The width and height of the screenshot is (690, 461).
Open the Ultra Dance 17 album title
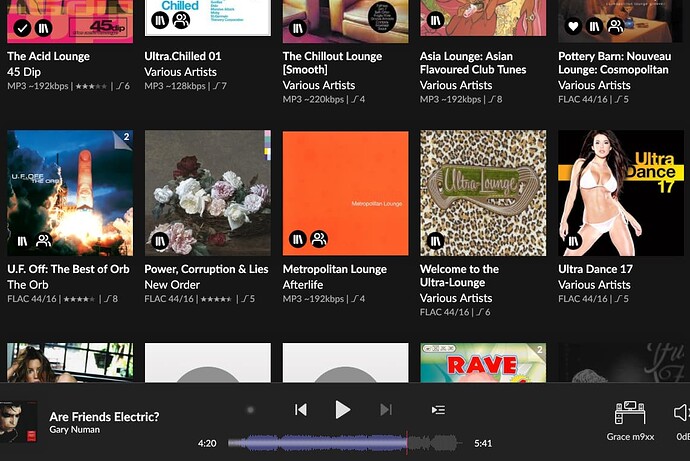point(595,269)
